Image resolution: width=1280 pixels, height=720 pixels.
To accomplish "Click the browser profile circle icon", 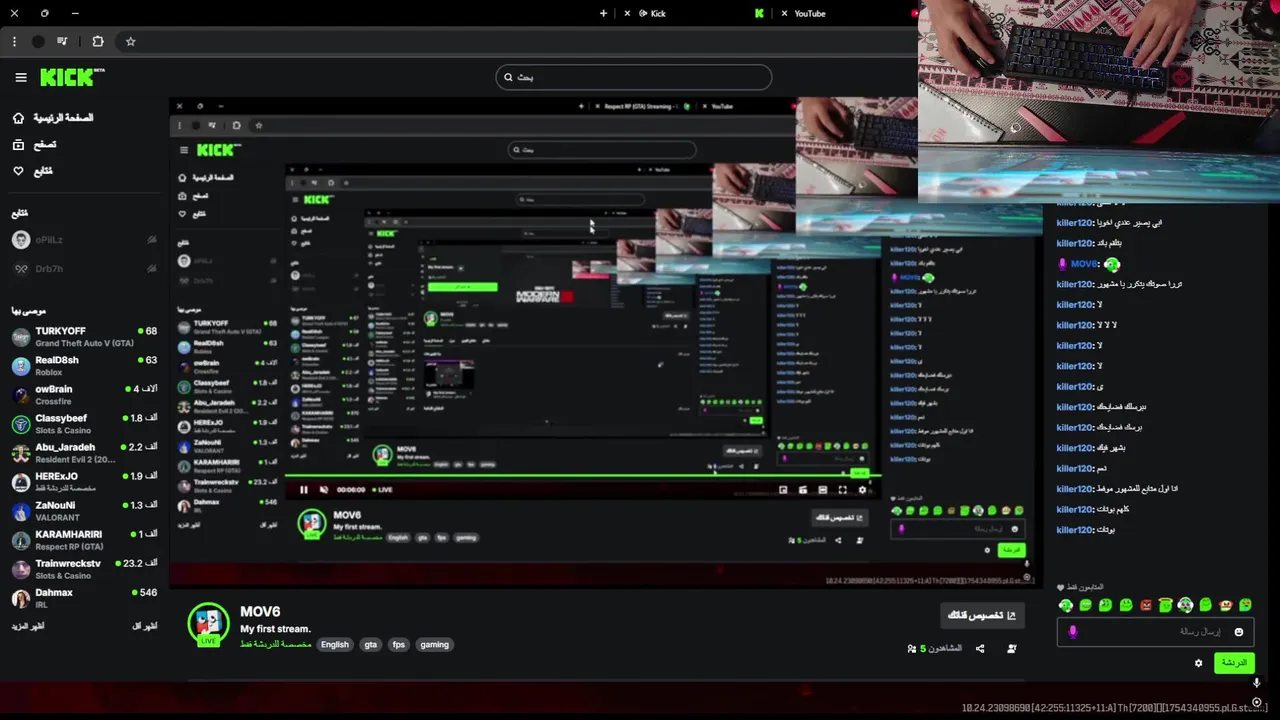I will (x=38, y=41).
